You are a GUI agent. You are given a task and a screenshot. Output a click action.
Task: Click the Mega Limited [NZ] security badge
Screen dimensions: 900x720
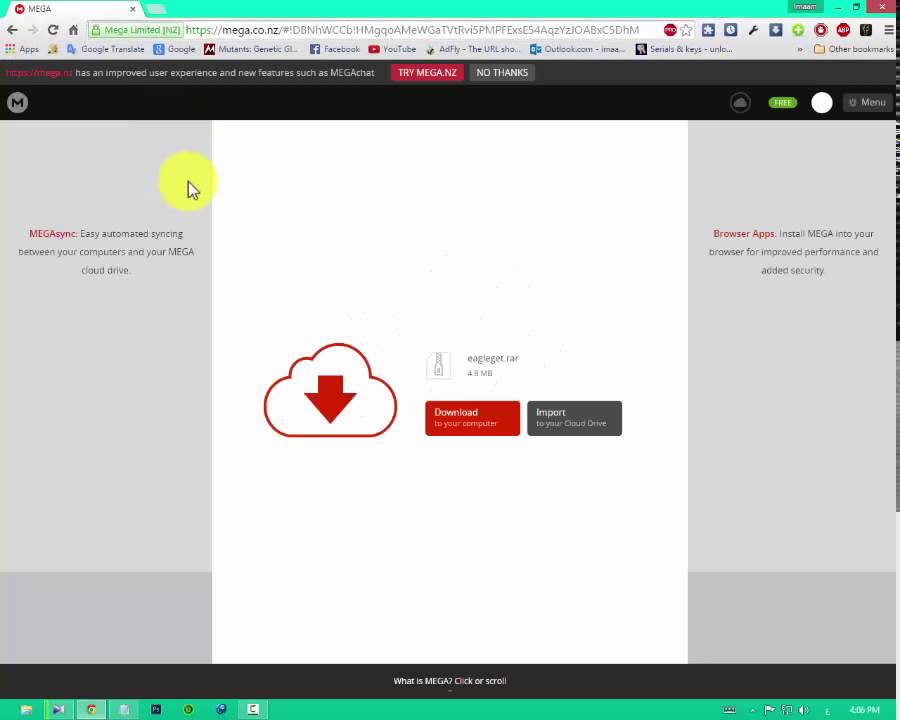(x=136, y=30)
